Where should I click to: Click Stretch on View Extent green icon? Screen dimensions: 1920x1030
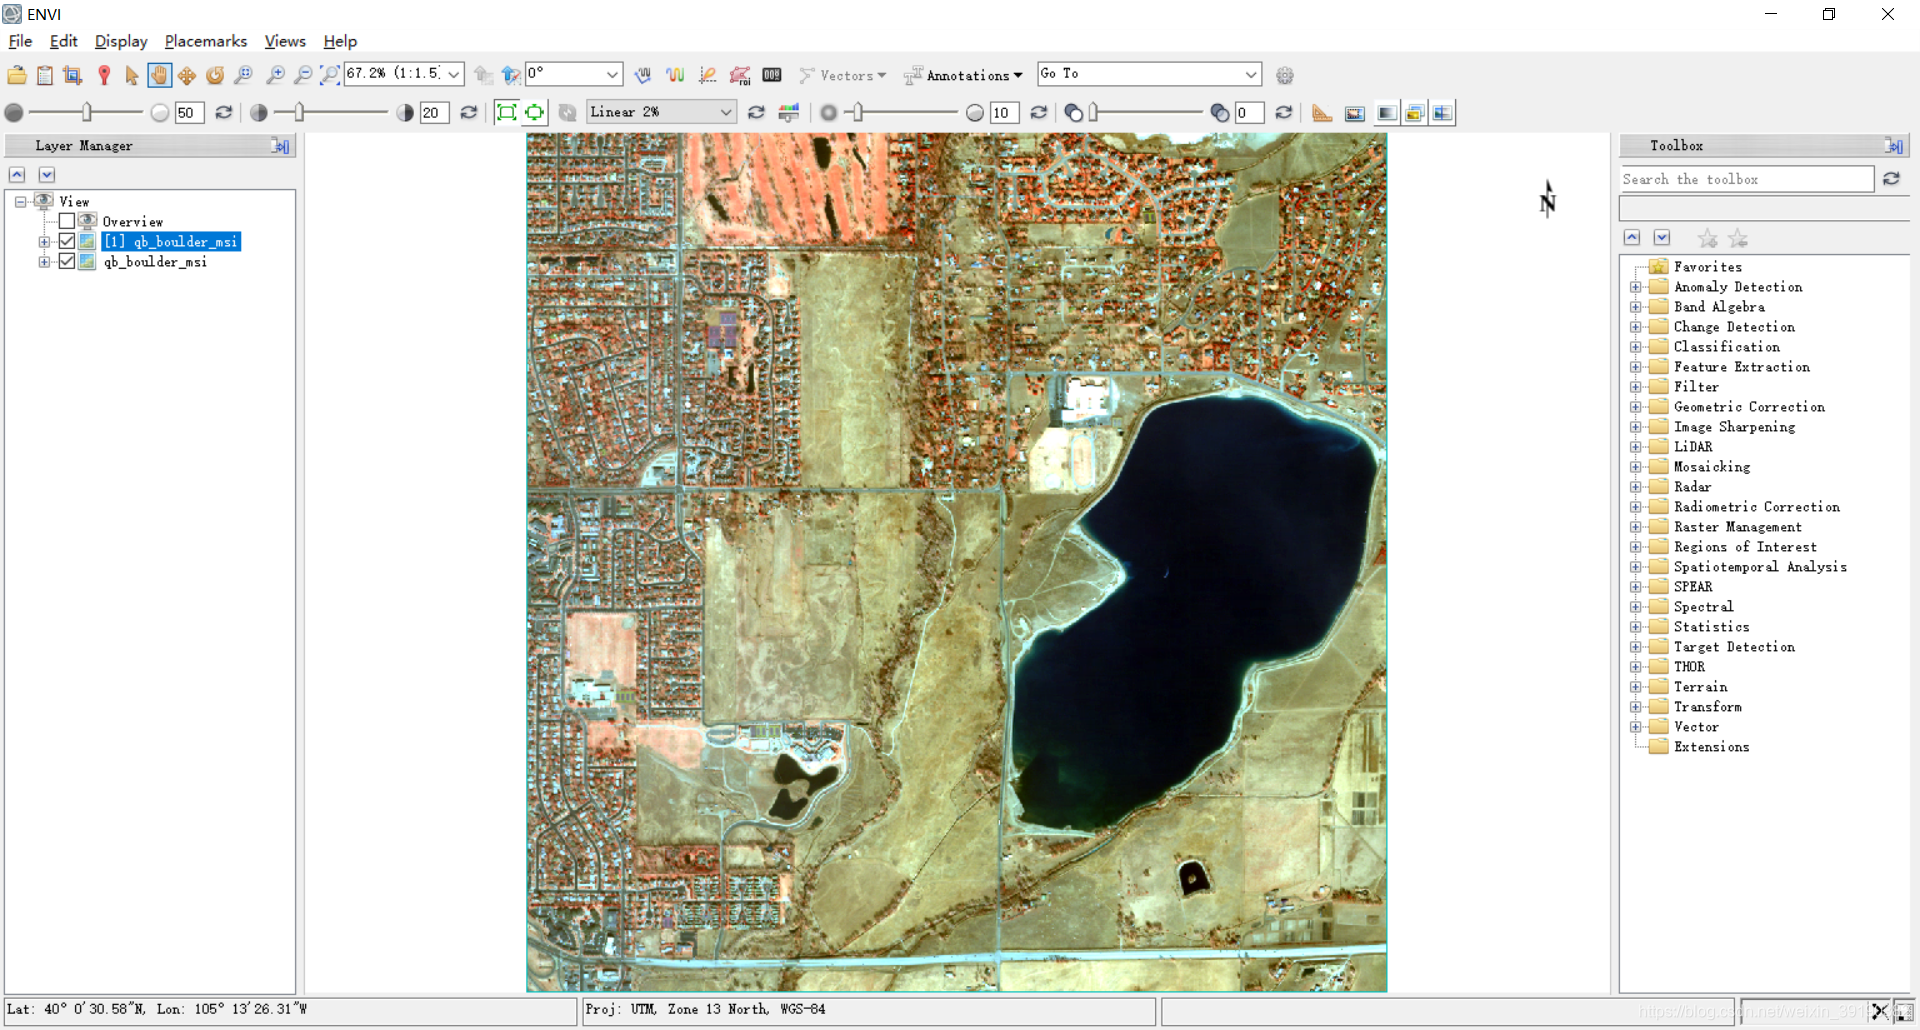[535, 113]
